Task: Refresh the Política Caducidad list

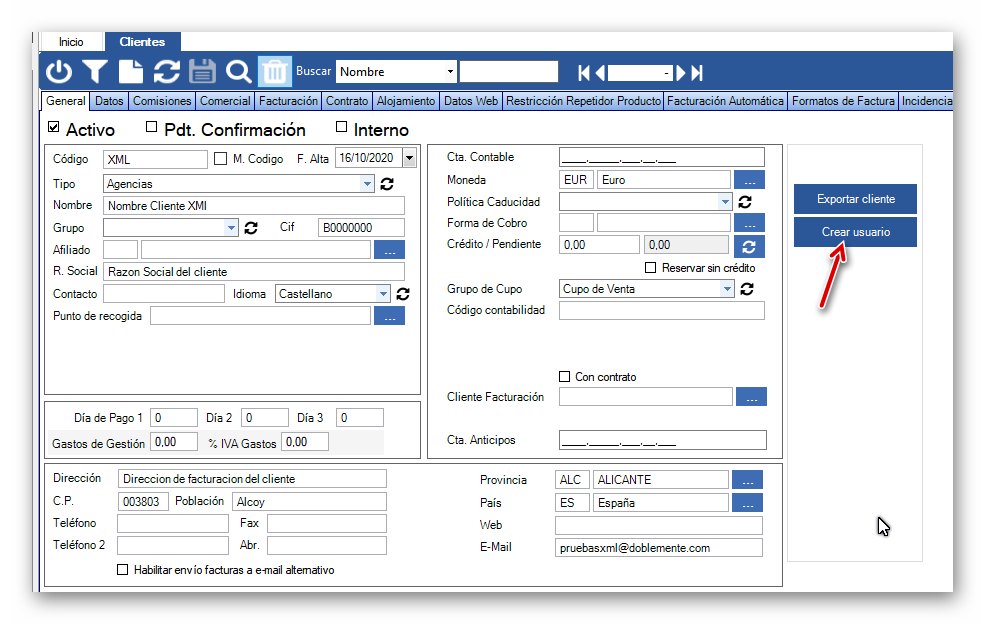Action: pos(745,202)
